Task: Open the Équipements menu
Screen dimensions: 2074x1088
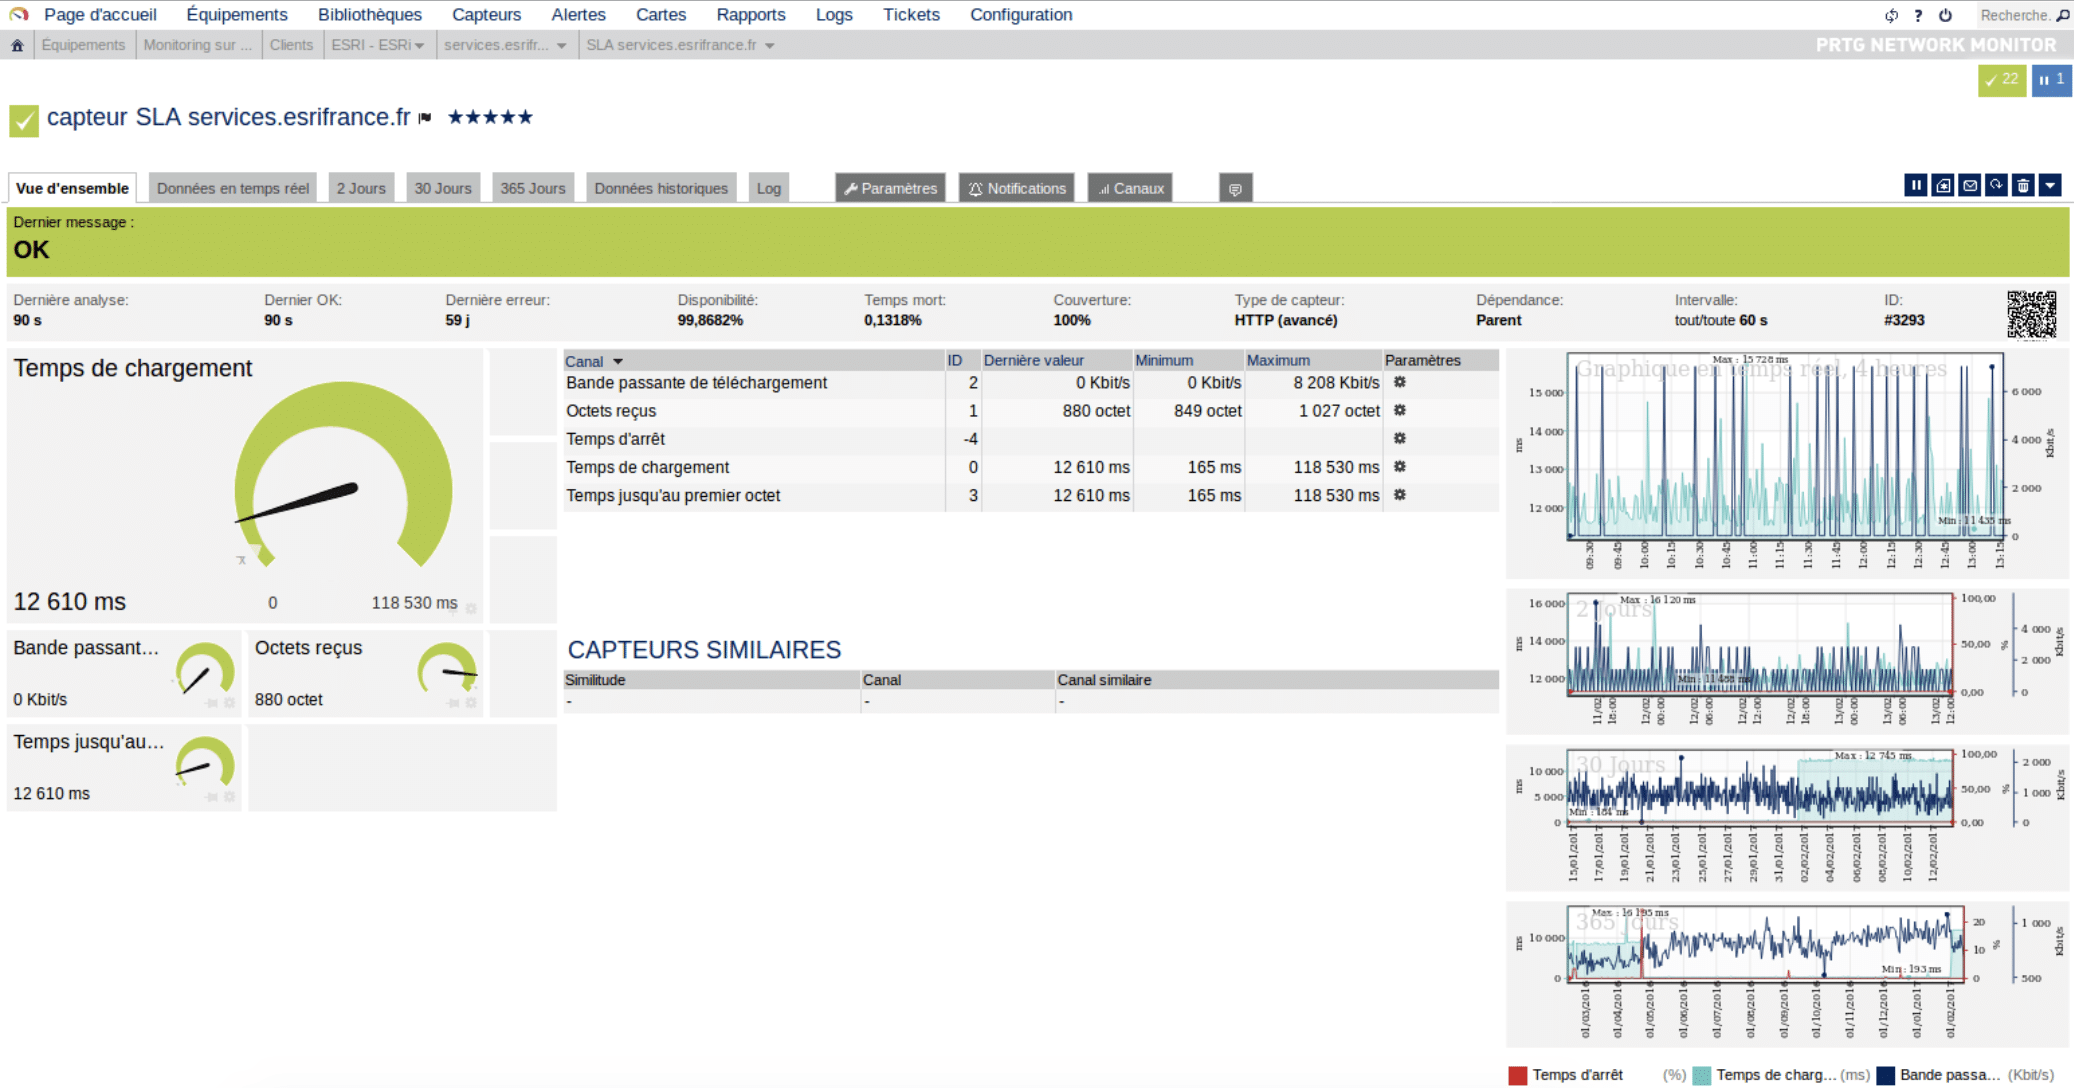Action: coord(237,15)
